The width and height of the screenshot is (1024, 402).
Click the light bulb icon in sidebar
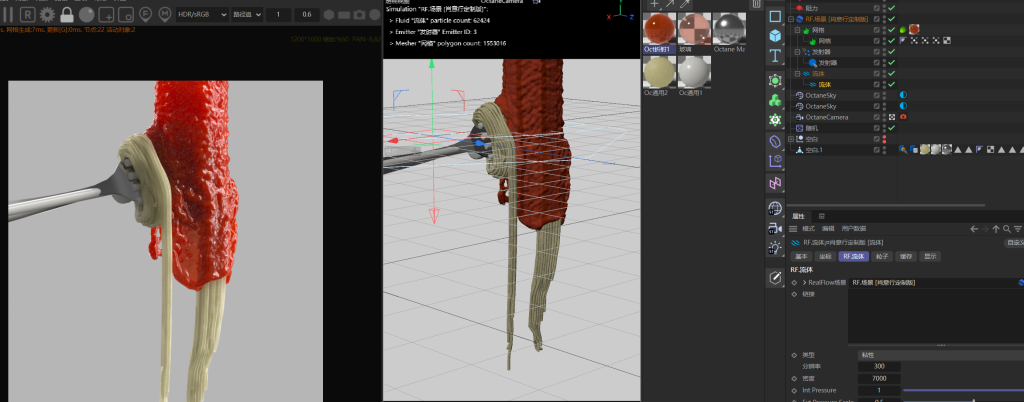(775, 247)
